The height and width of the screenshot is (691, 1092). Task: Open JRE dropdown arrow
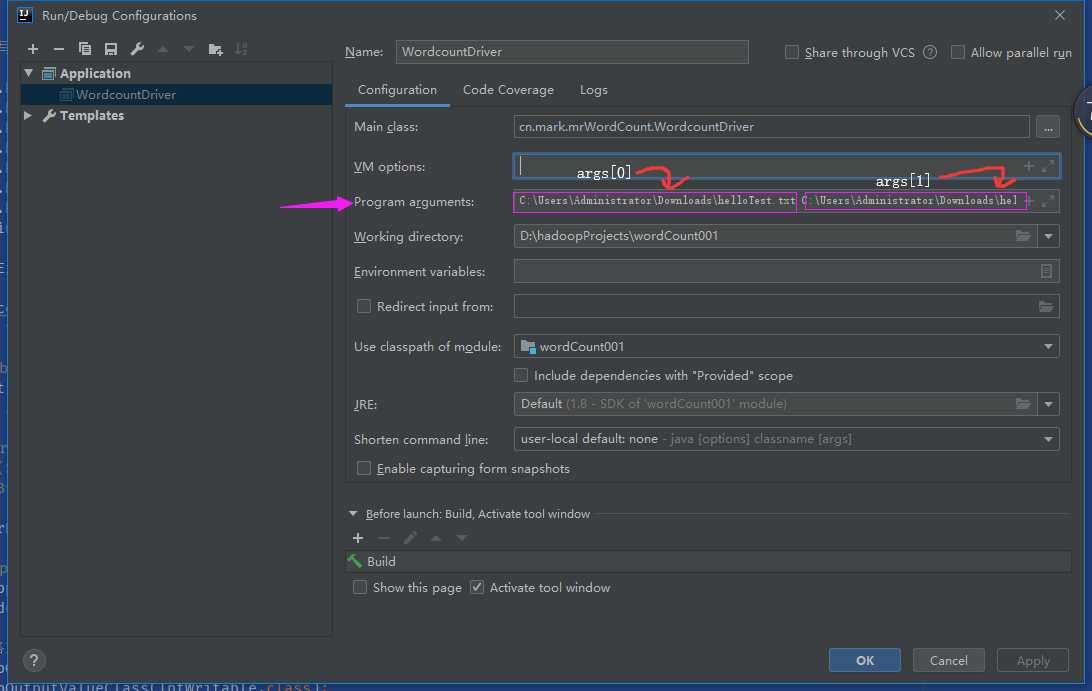1048,404
